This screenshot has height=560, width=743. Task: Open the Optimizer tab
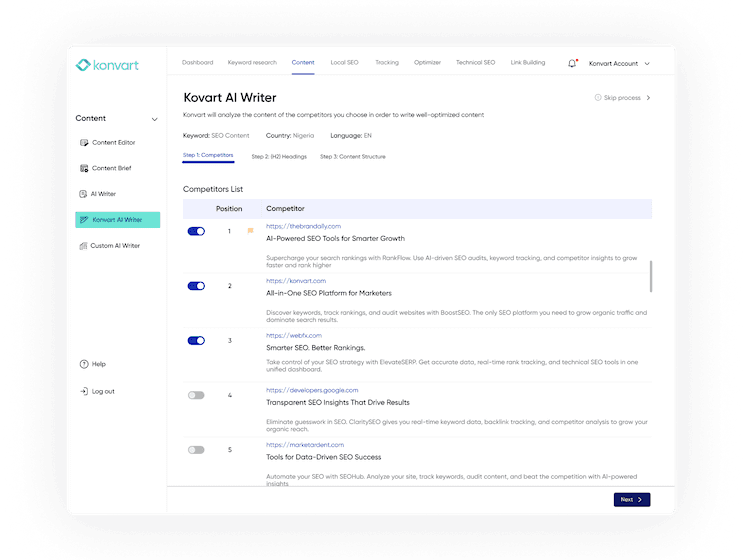point(427,63)
